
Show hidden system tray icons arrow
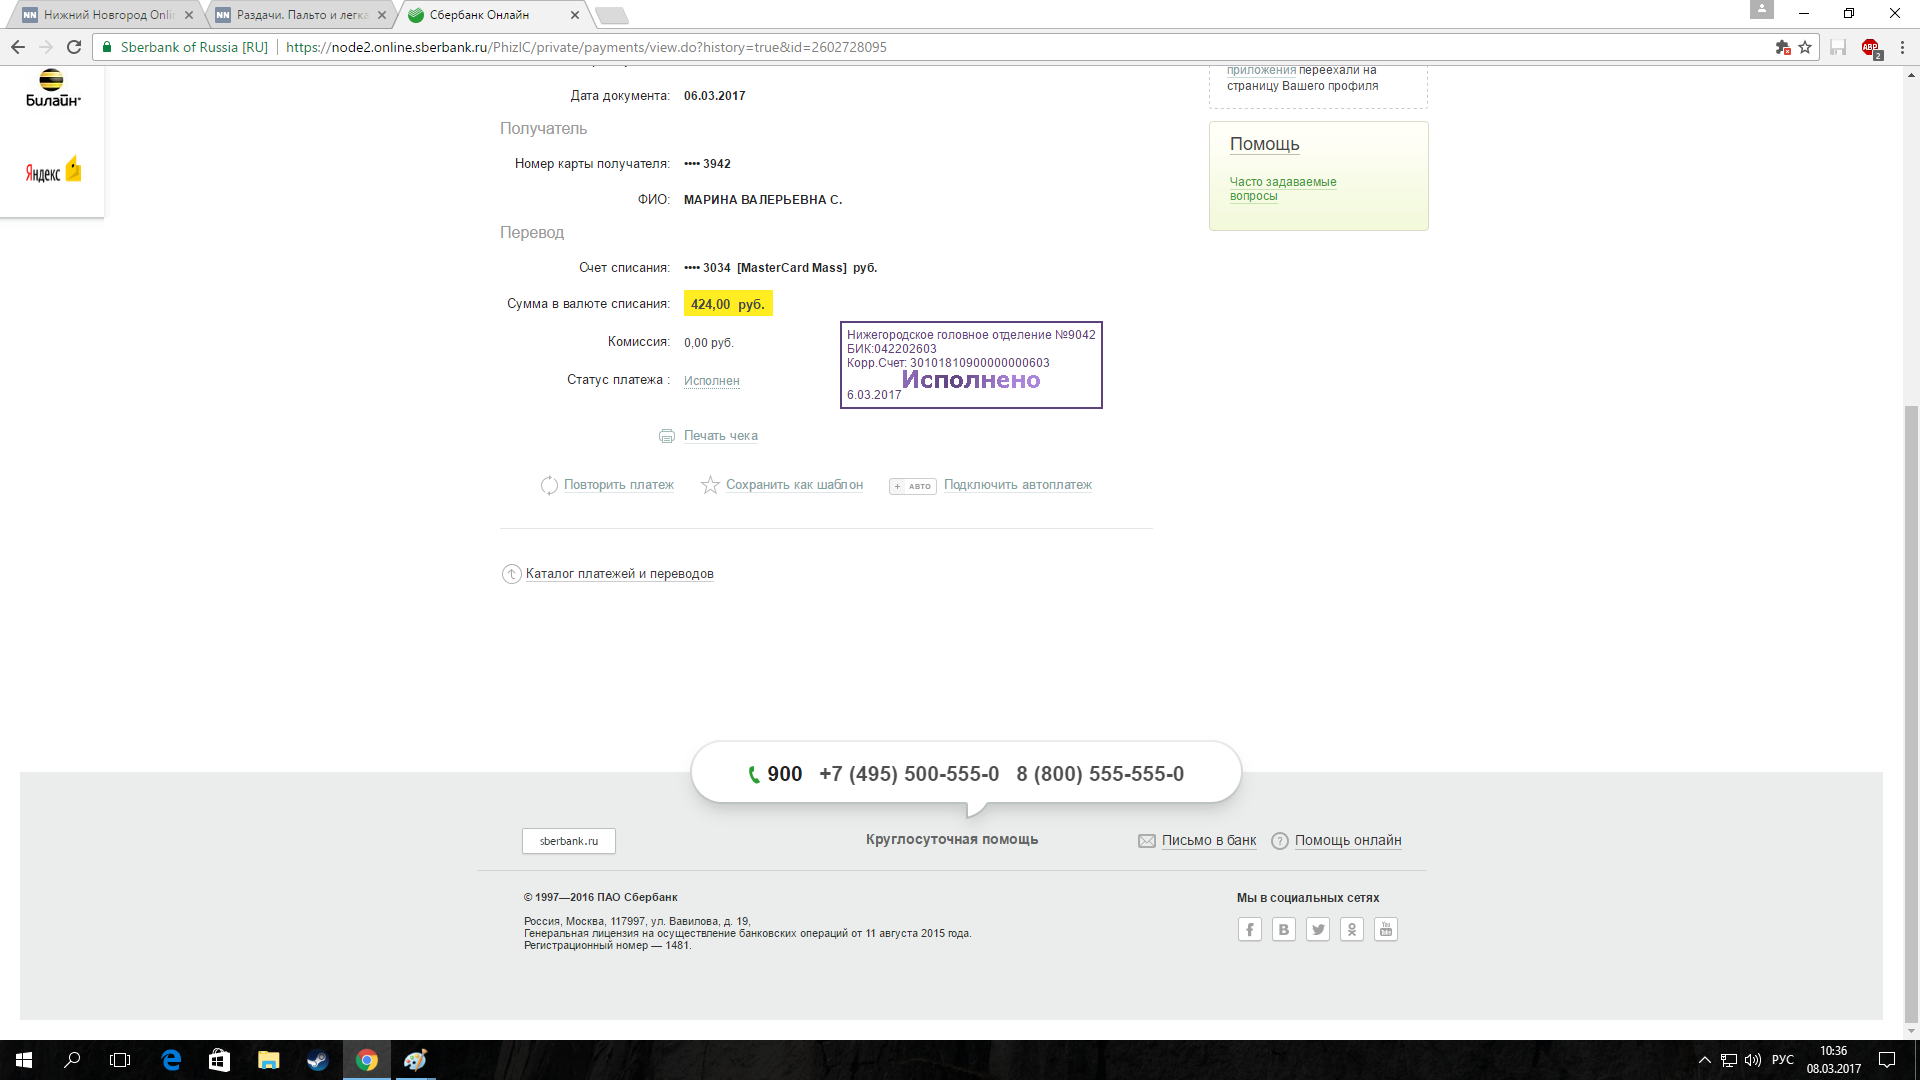coord(1705,1060)
